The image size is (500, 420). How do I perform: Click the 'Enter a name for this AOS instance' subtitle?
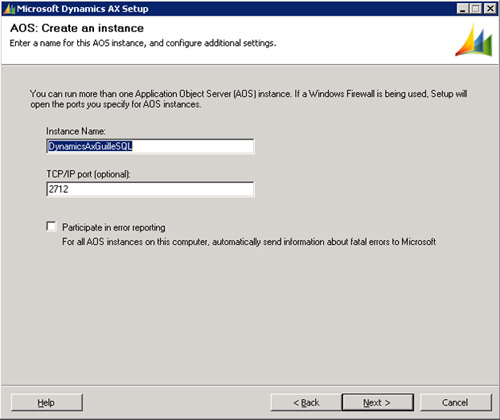pos(143,43)
